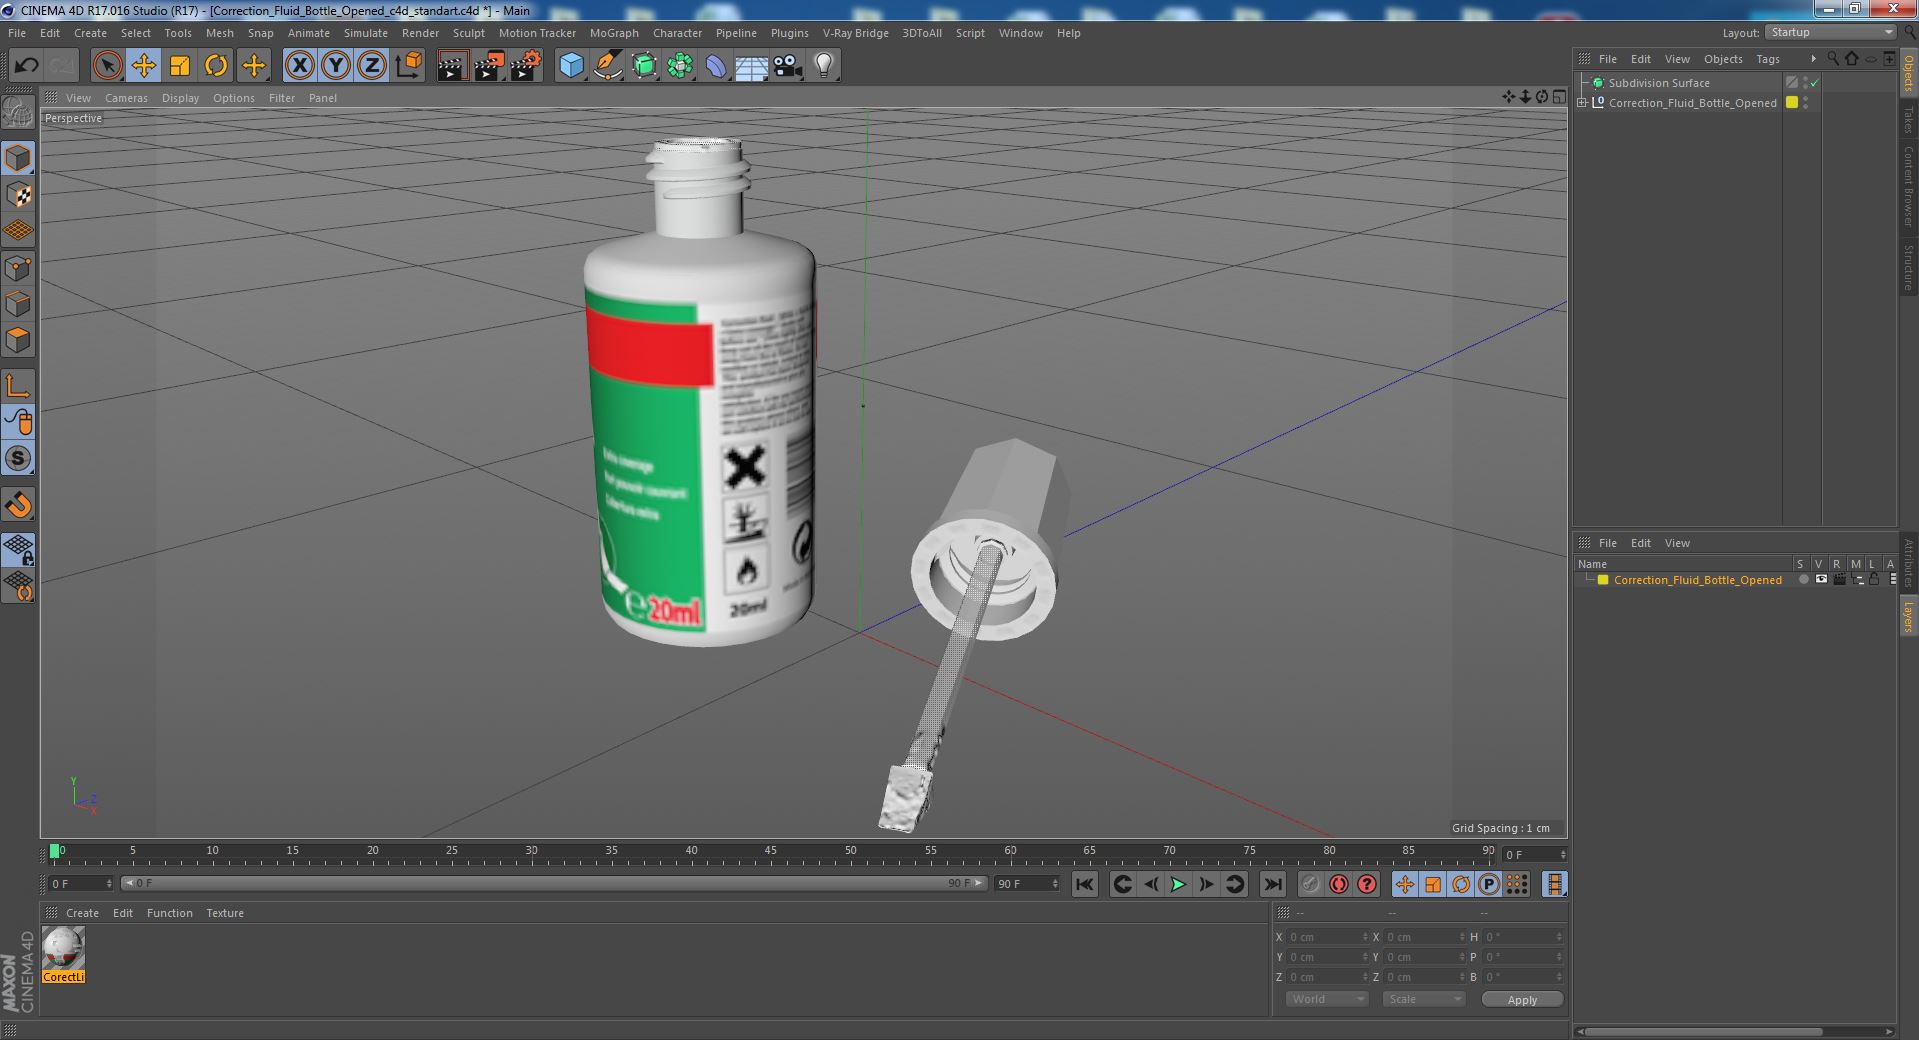
Task: Render the active view
Action: [452, 66]
